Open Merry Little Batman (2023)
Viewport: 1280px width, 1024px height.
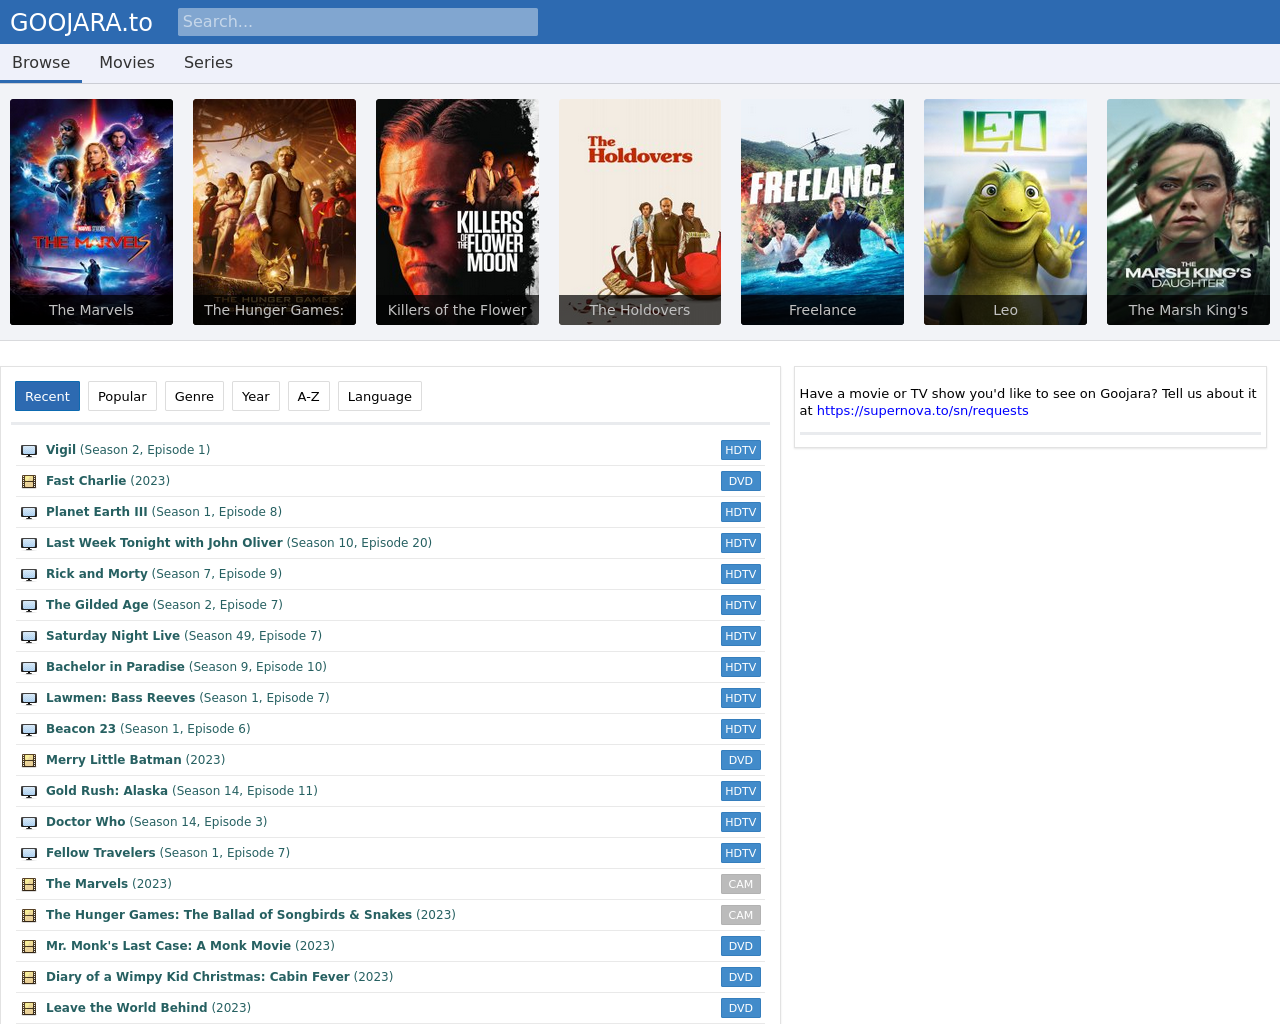tap(136, 760)
